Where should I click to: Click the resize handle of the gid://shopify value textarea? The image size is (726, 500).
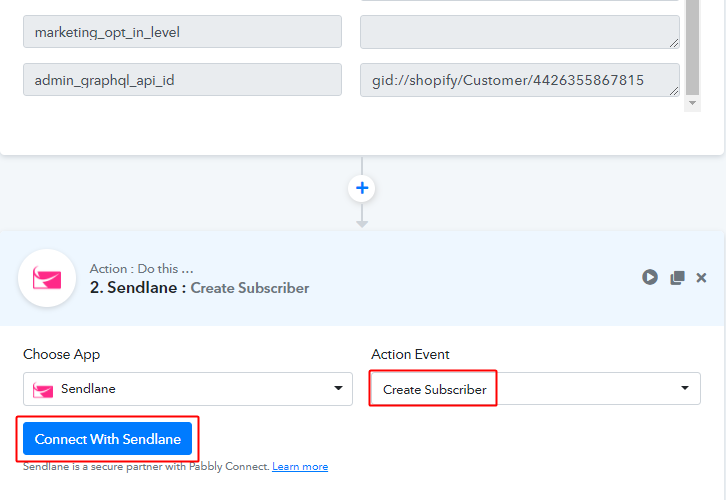pyautogui.click(x=674, y=91)
